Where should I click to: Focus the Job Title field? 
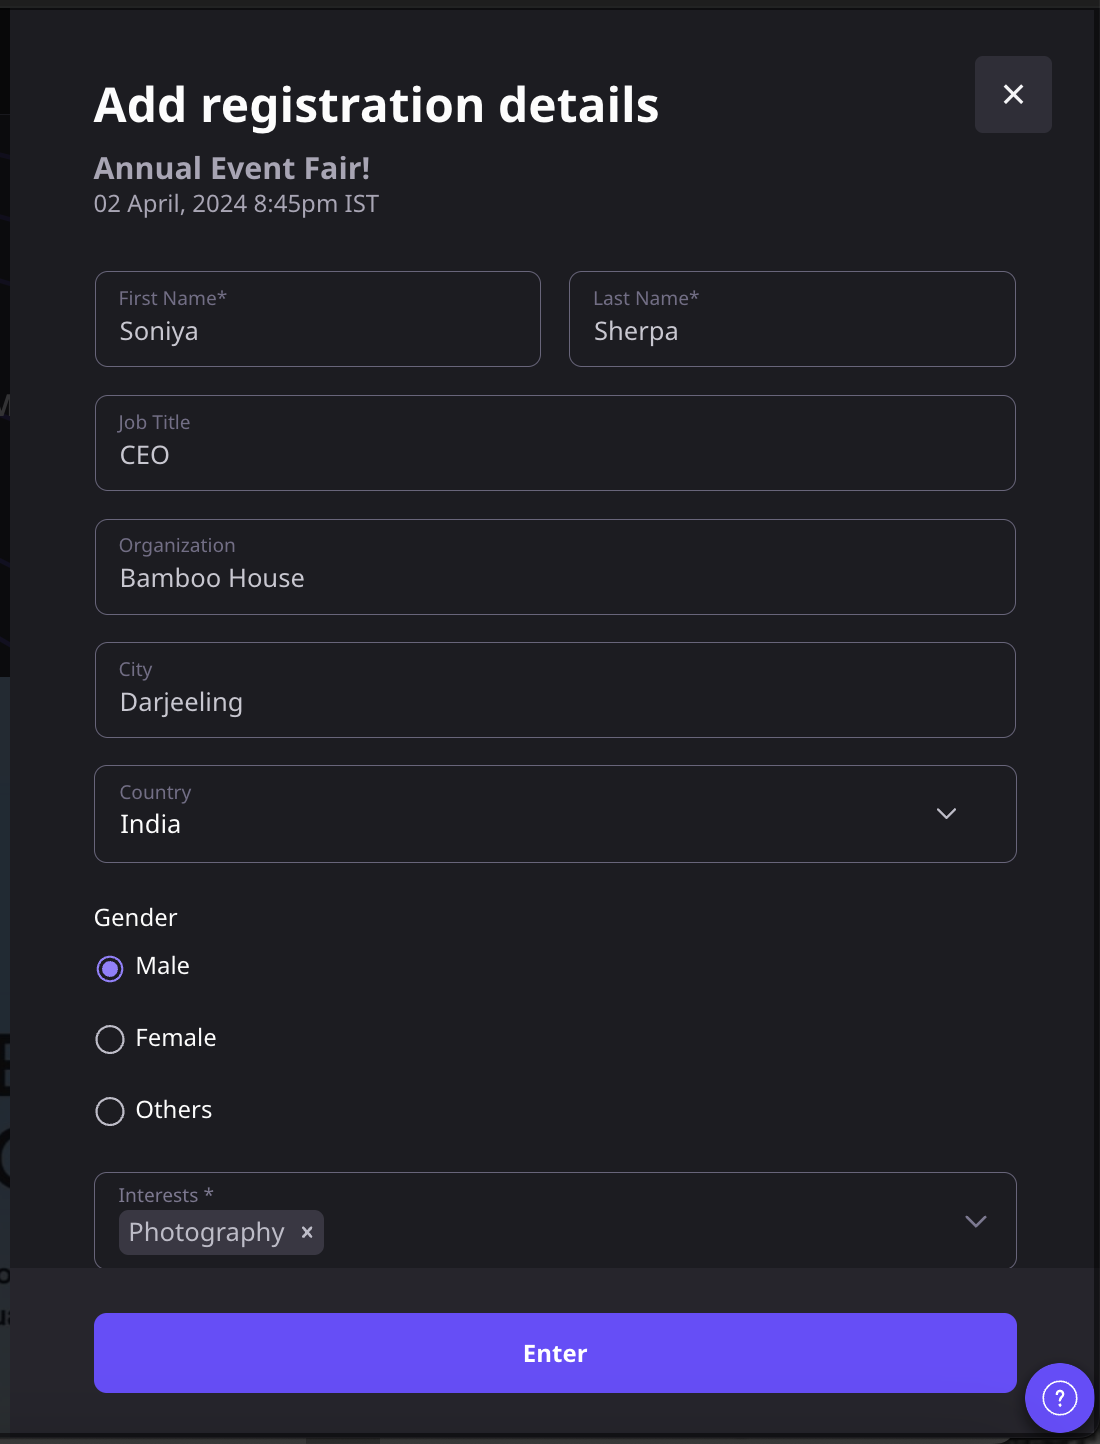pos(555,443)
